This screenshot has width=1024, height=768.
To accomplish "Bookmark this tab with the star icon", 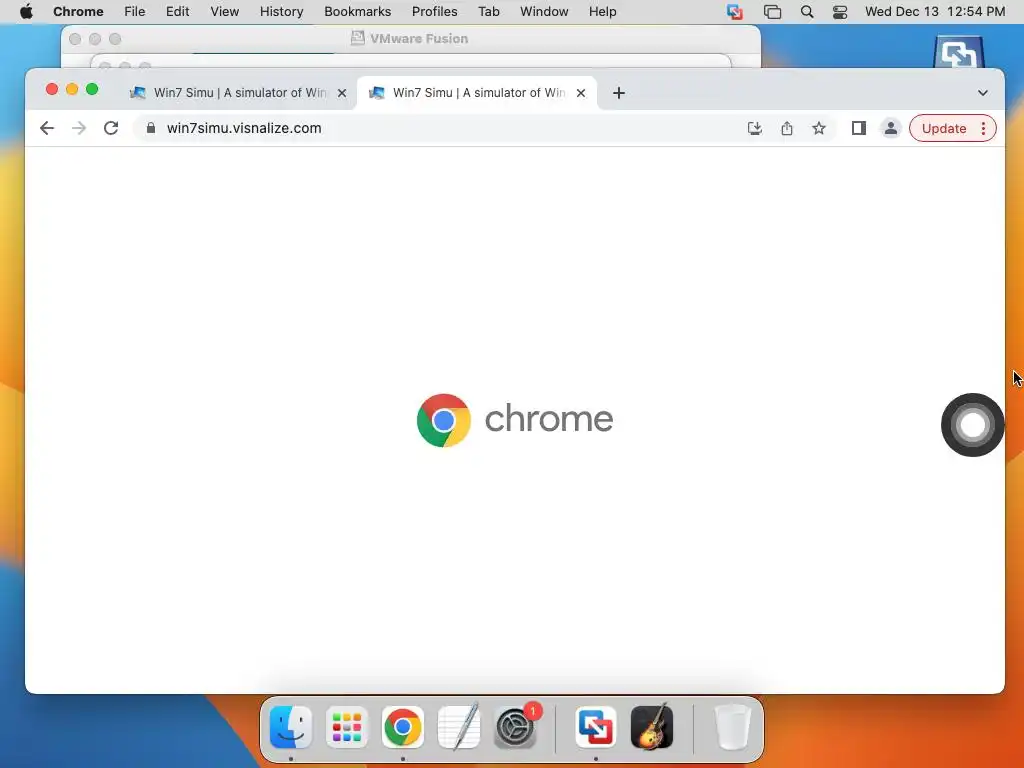I will tap(819, 128).
